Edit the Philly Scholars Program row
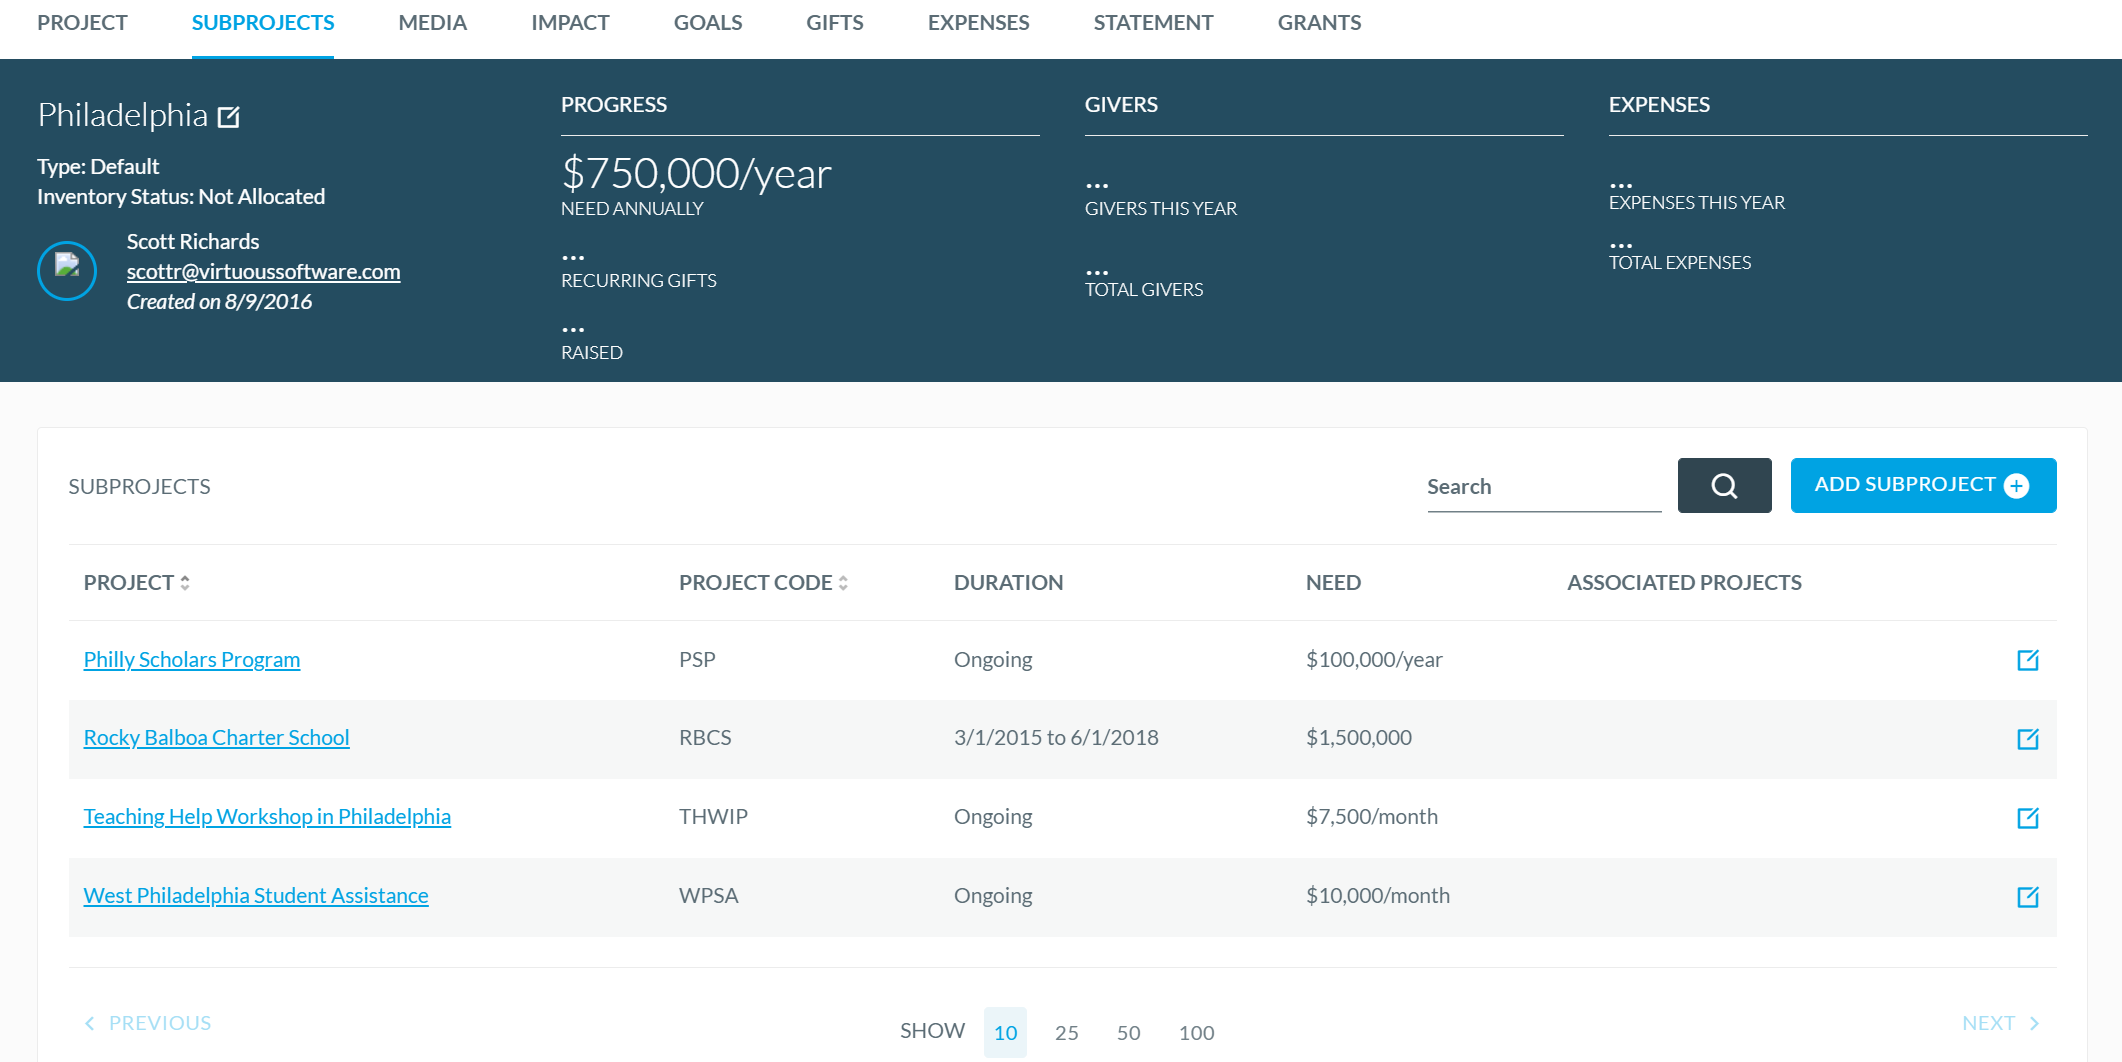This screenshot has height=1062, width=2122. pos(2028,660)
